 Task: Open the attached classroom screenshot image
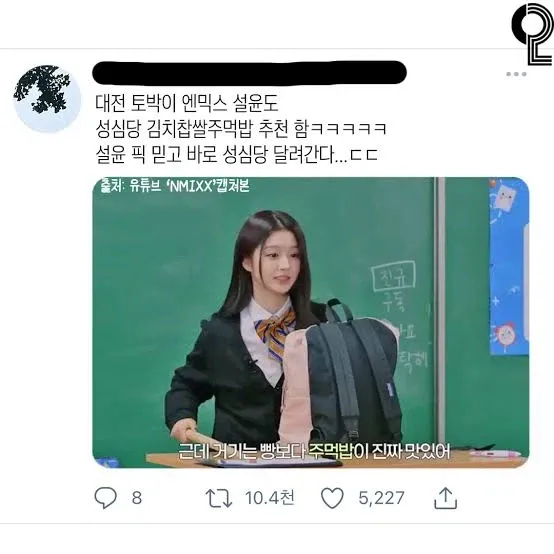(311, 323)
